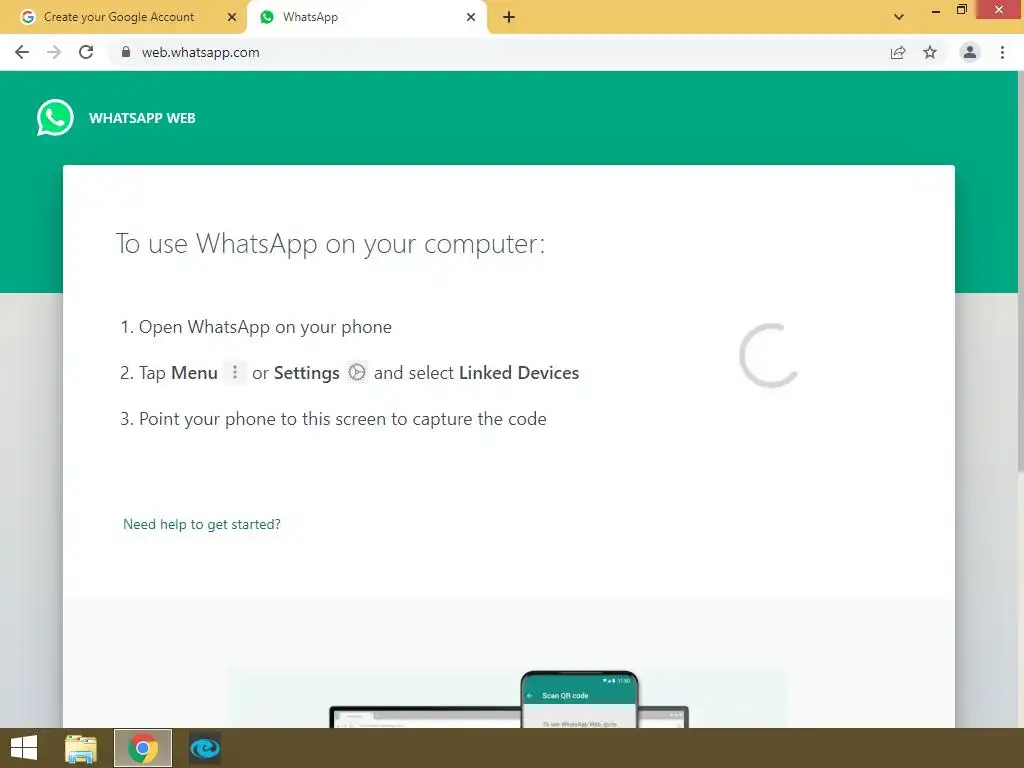Click the loading QR code spinner
The height and width of the screenshot is (768, 1024).
coord(769,355)
